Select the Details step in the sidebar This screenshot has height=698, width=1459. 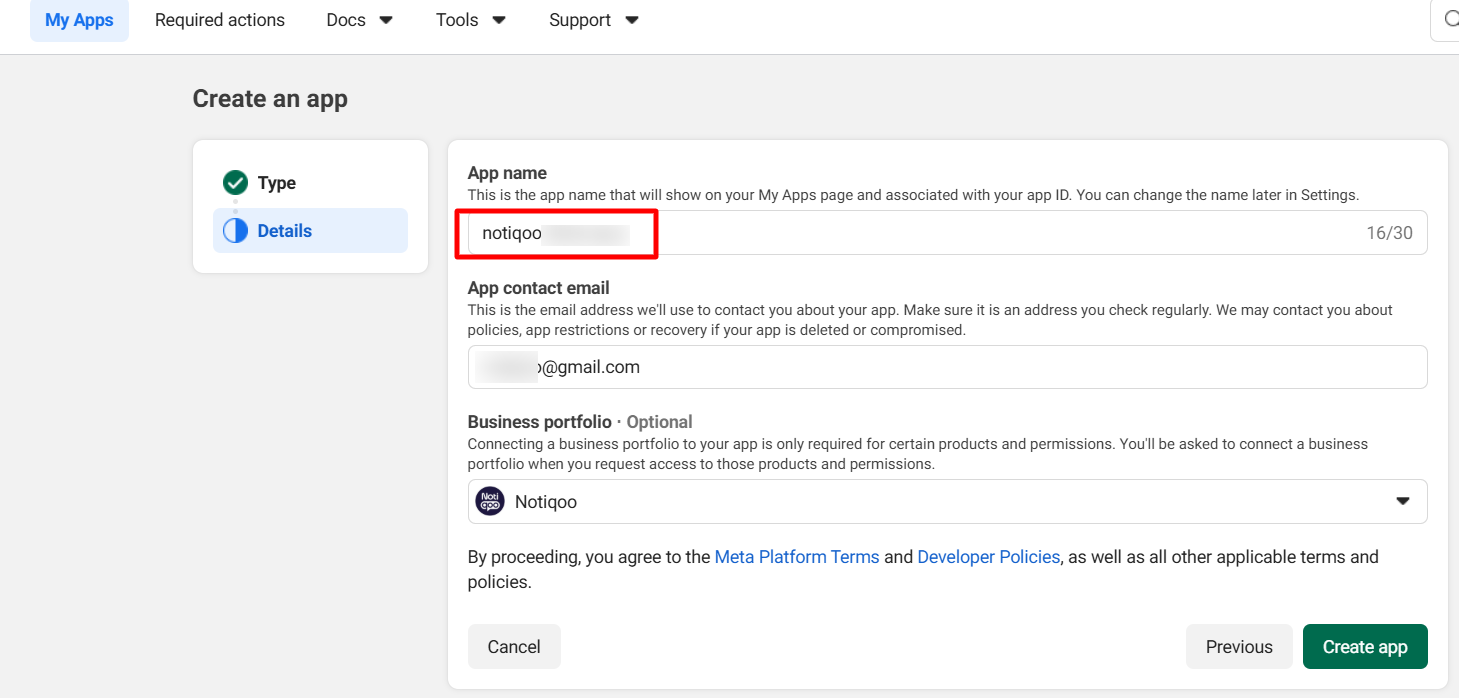click(x=284, y=230)
